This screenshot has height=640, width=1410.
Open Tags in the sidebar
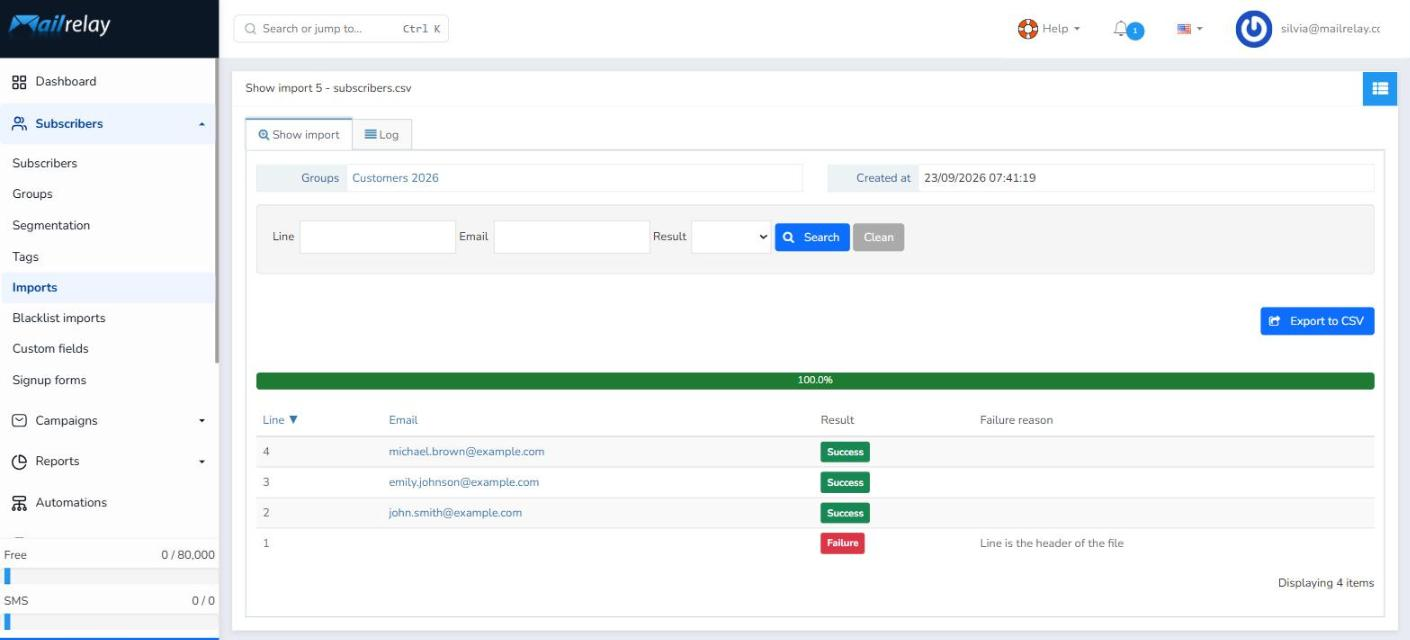pyautogui.click(x=25, y=257)
